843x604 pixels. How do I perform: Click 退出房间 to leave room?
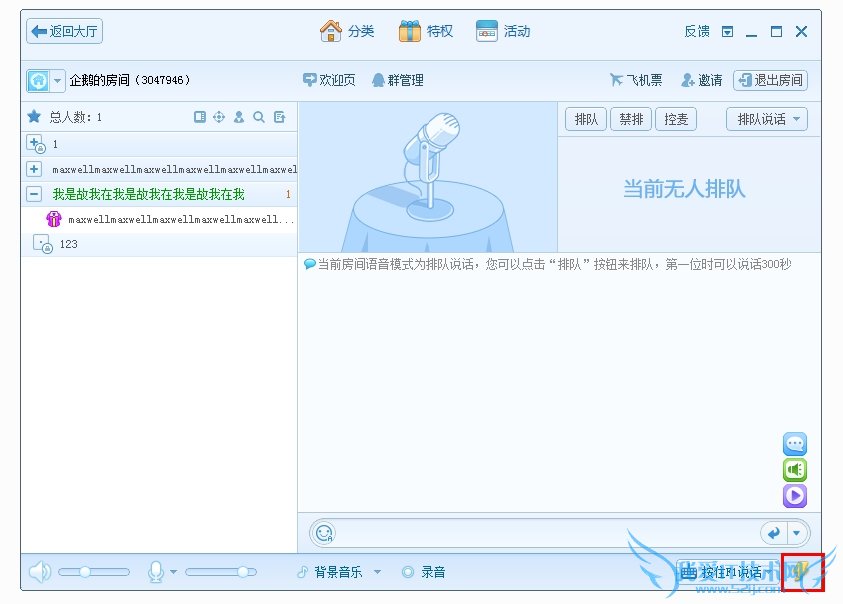[x=770, y=80]
